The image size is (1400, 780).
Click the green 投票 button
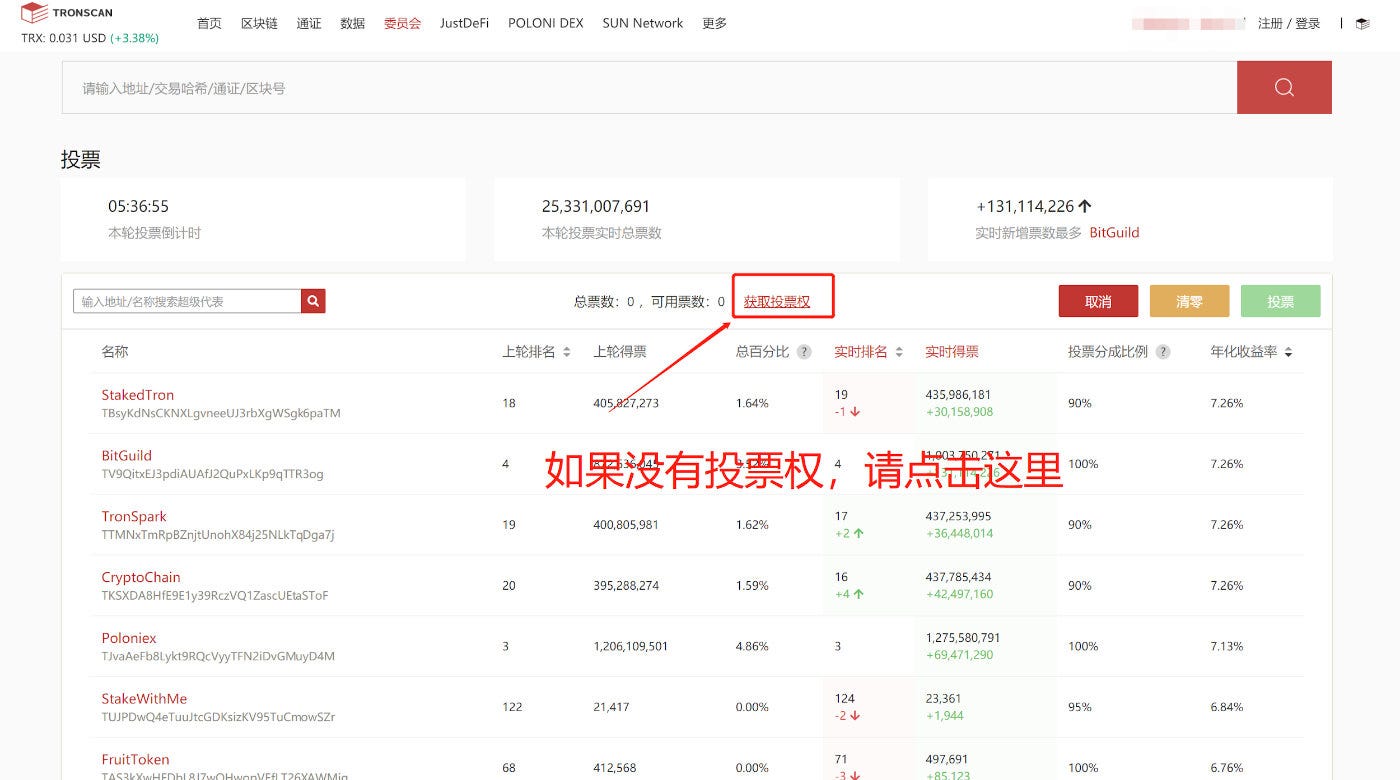pyautogui.click(x=1280, y=301)
